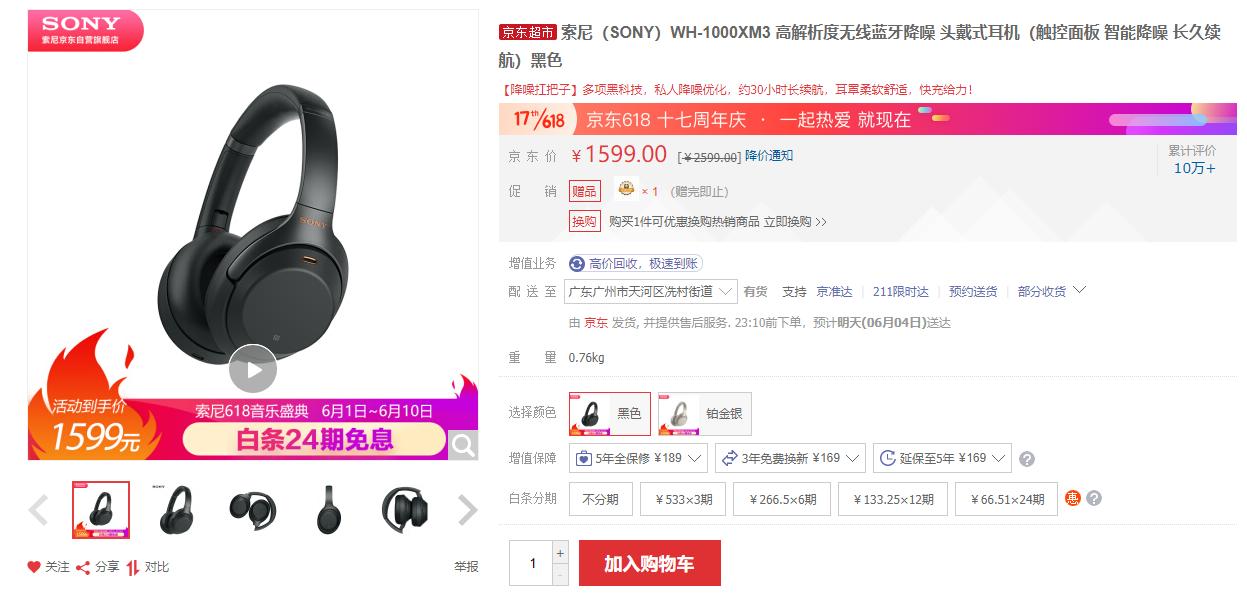
Task: 点击白条分期行末的惠标红色图标
Action: pos(1072,497)
